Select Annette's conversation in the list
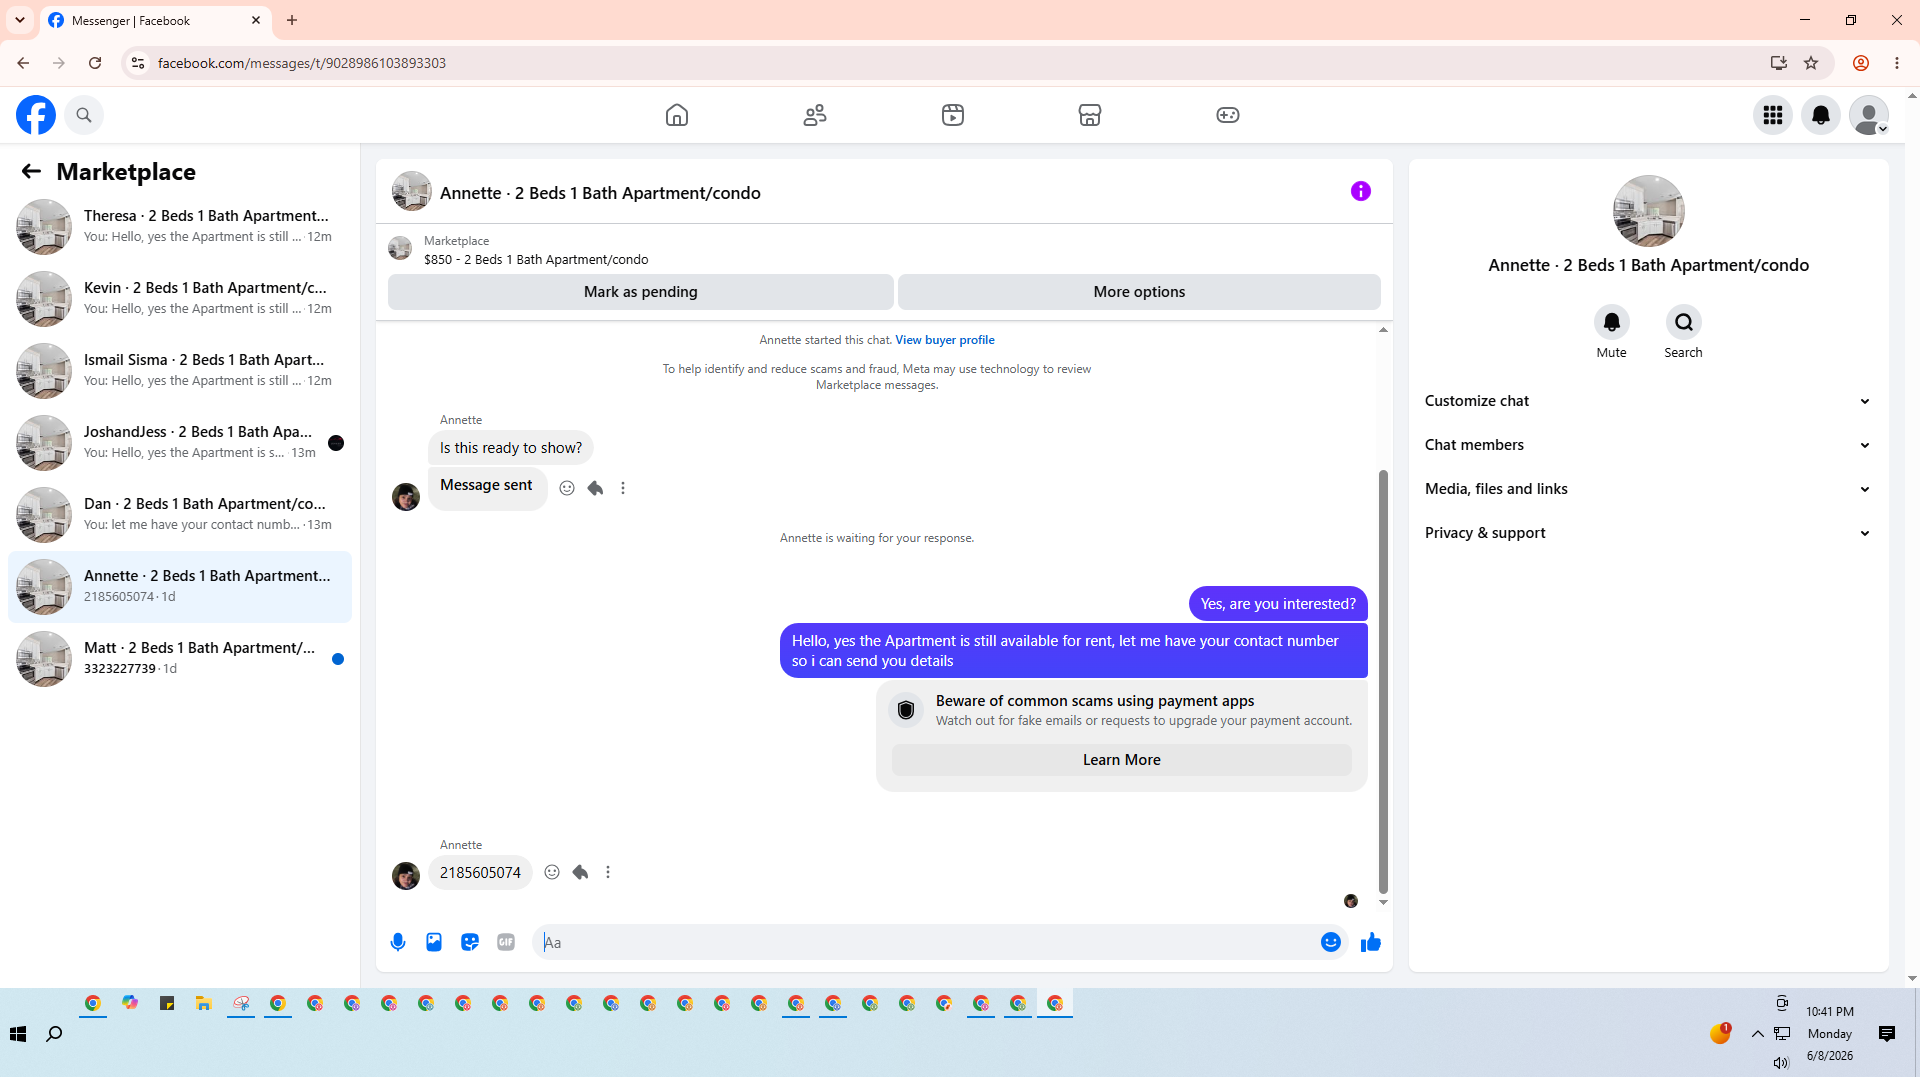1920x1077 pixels. [180, 587]
